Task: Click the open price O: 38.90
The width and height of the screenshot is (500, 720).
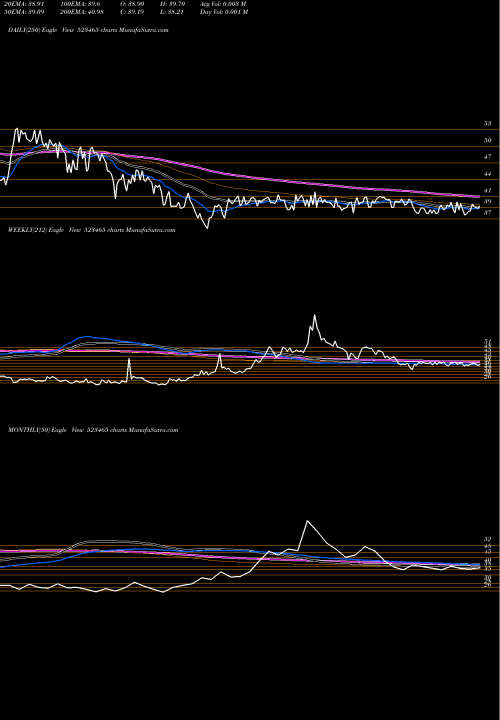Action: (133, 3)
